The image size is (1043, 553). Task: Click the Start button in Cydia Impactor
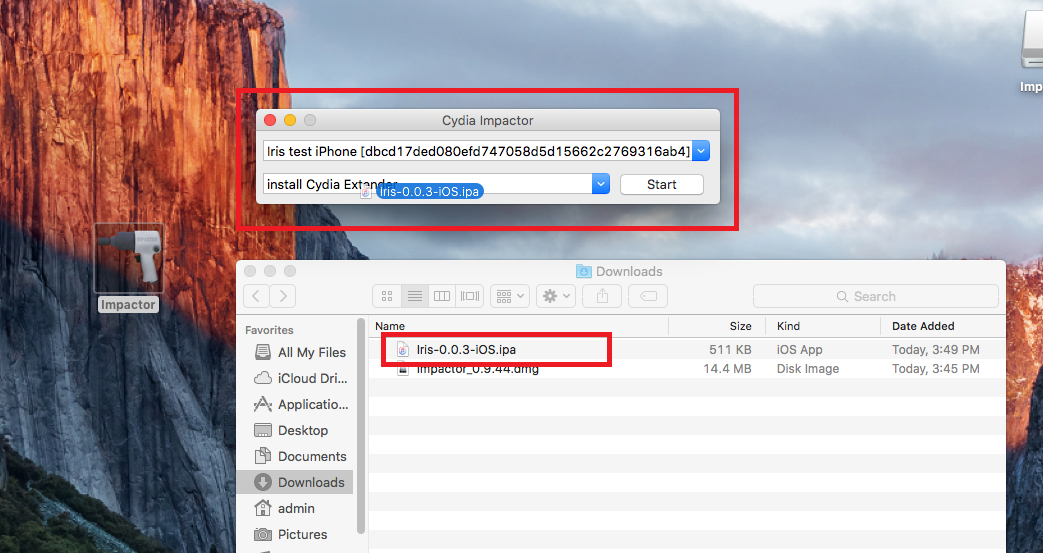tap(661, 184)
